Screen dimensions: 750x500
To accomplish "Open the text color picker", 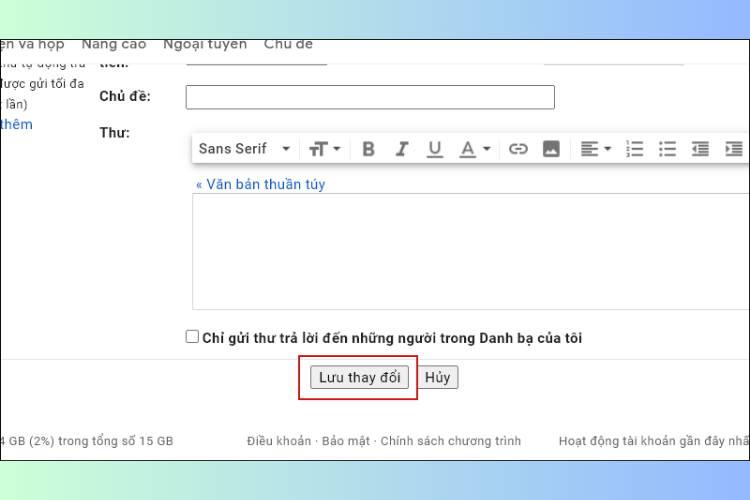I will (x=474, y=149).
